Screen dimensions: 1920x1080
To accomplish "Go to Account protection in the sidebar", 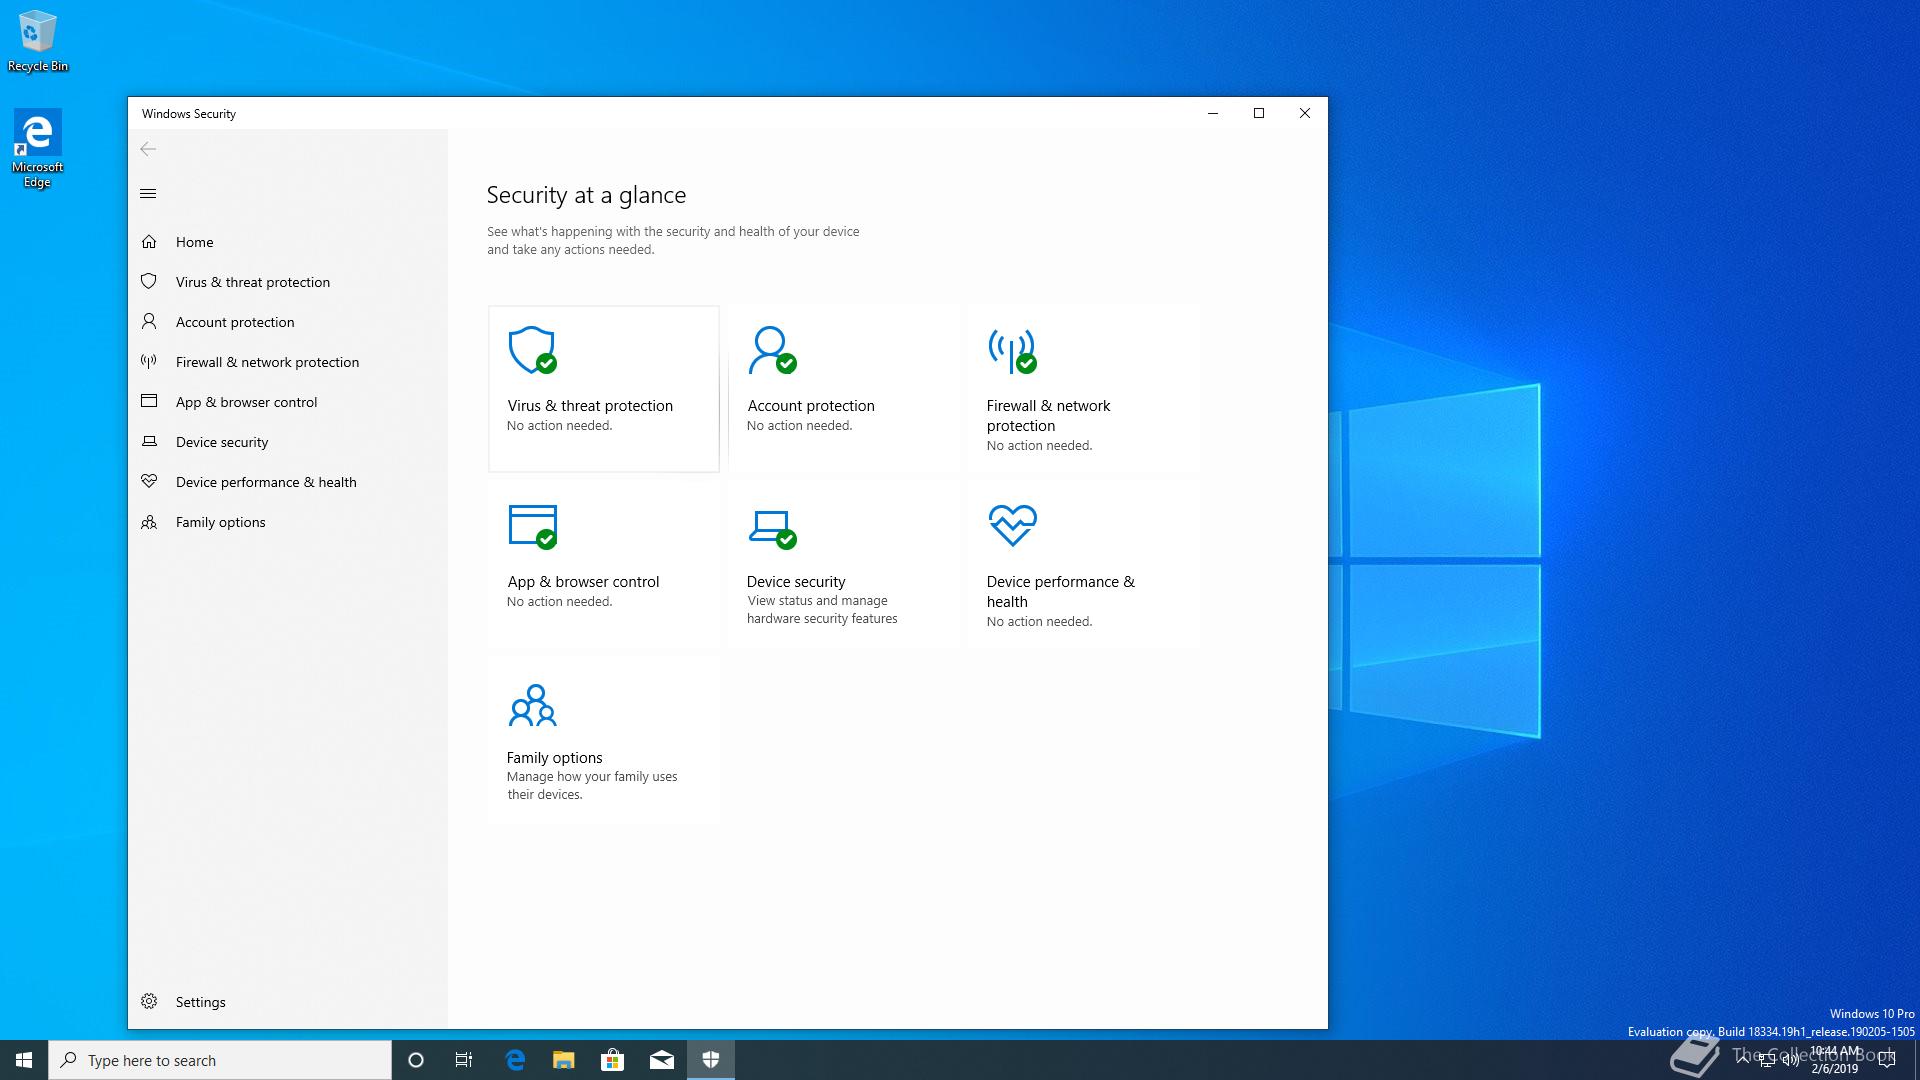I will click(x=235, y=322).
